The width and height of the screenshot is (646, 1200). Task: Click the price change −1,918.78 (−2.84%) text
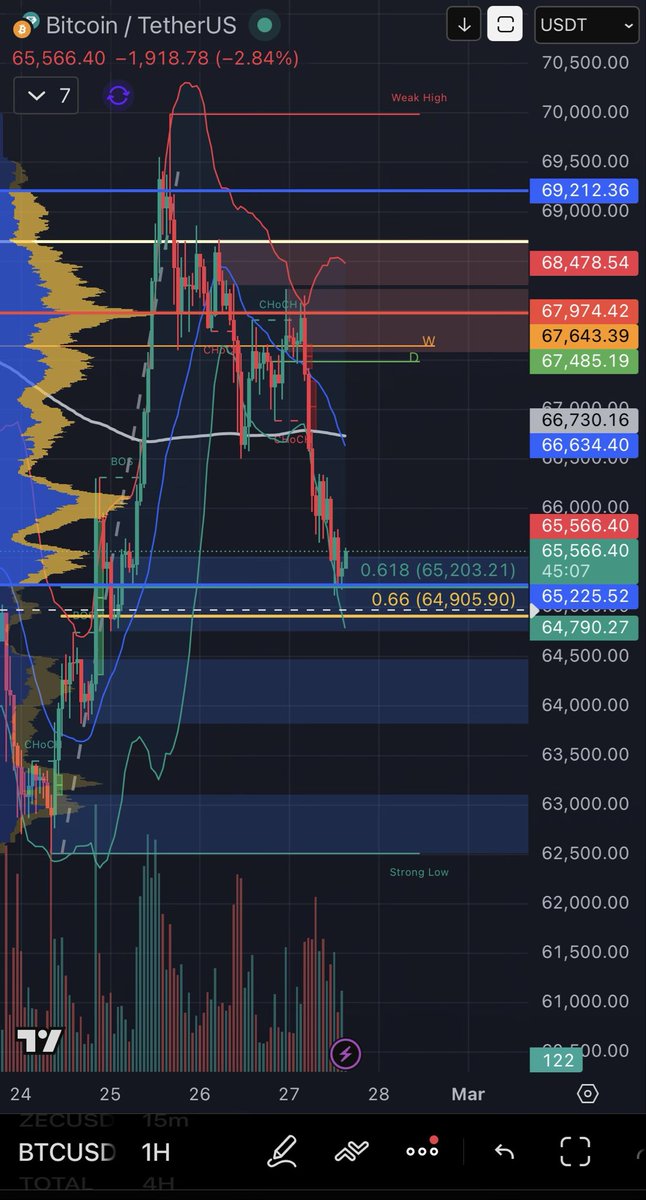(205, 59)
